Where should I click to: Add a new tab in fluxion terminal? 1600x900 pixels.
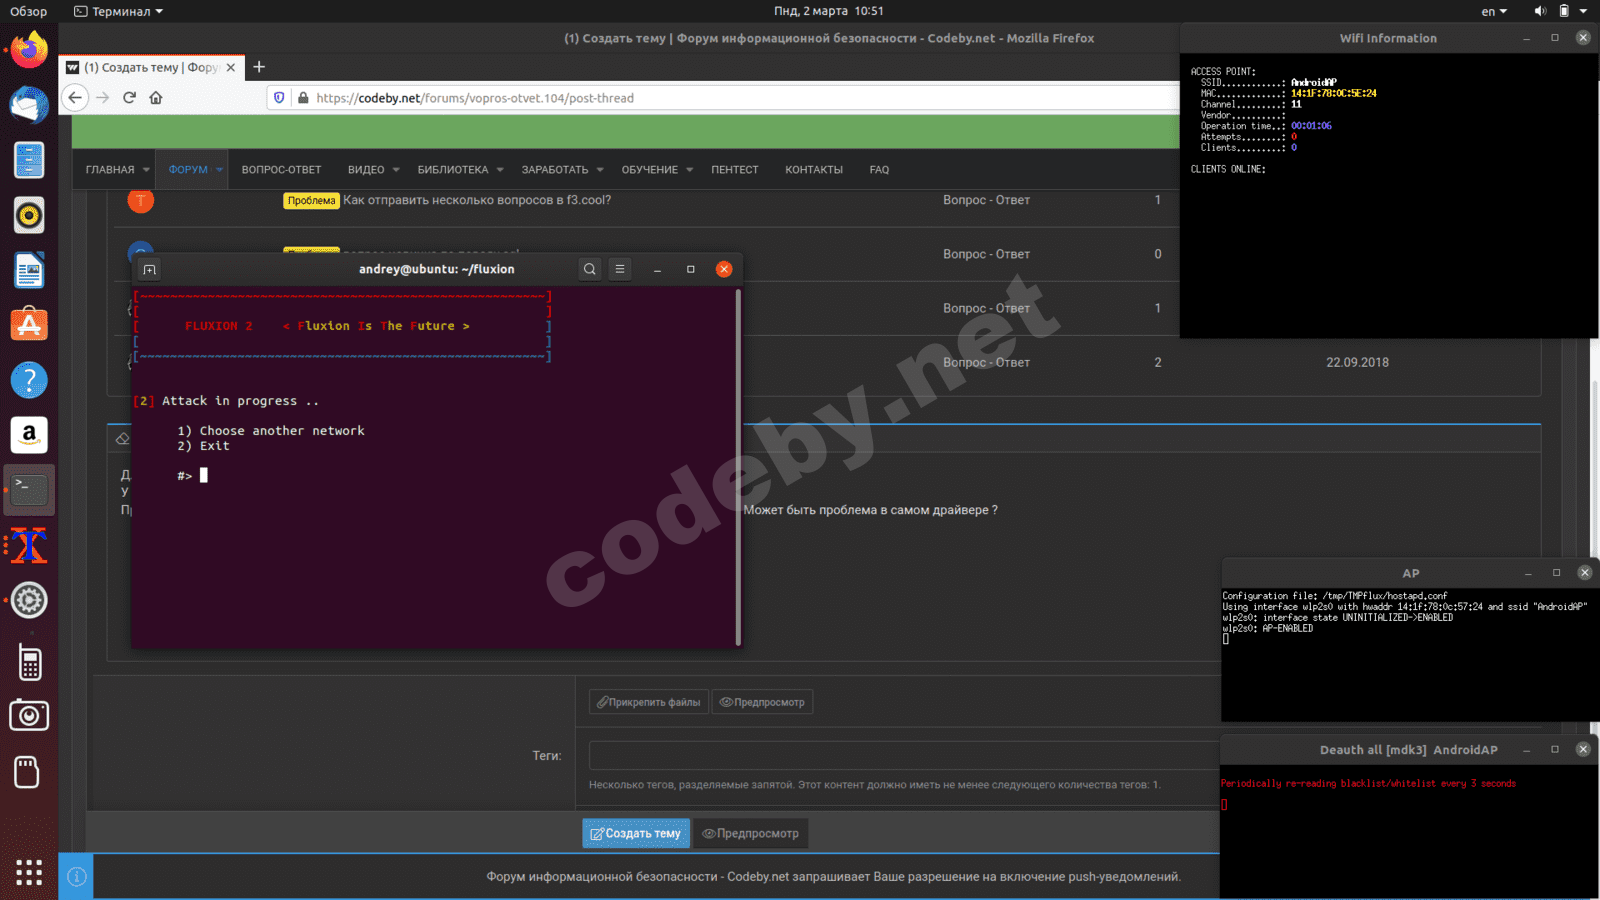(149, 269)
